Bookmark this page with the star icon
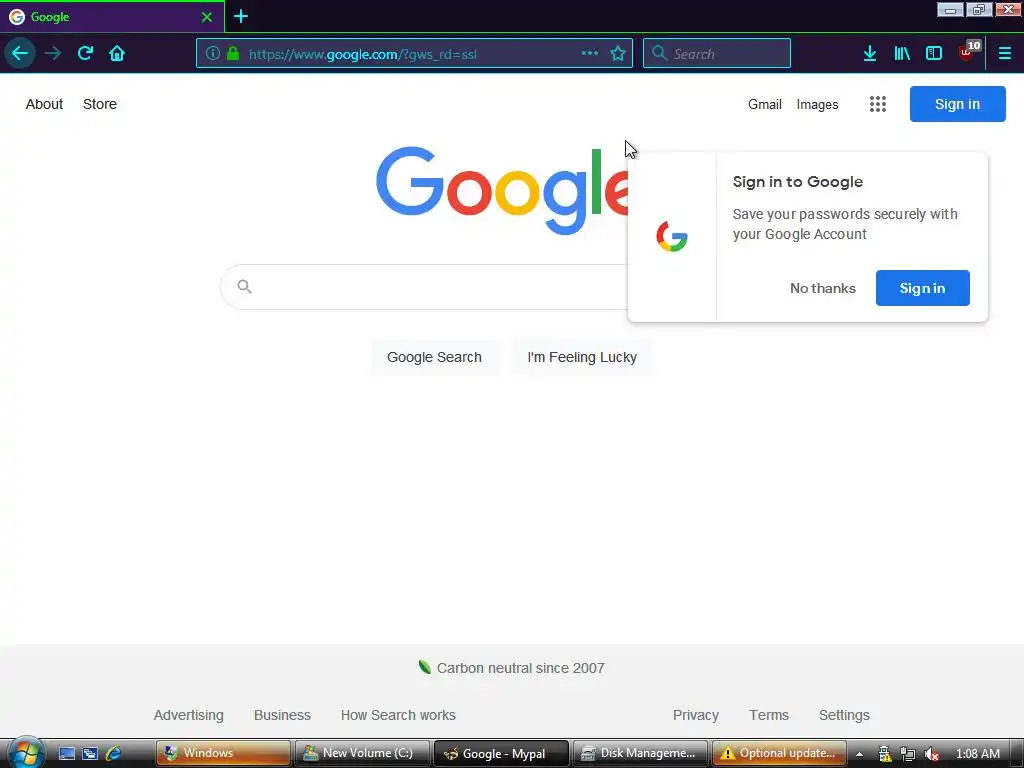The height and width of the screenshot is (768, 1024). [x=618, y=54]
